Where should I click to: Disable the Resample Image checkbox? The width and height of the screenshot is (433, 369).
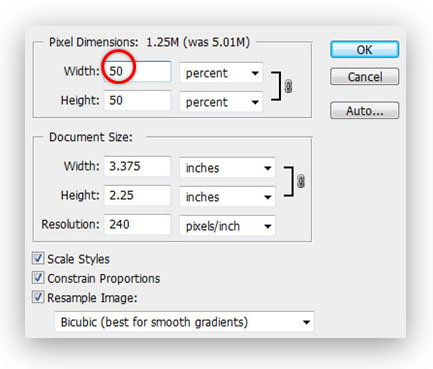(x=38, y=297)
